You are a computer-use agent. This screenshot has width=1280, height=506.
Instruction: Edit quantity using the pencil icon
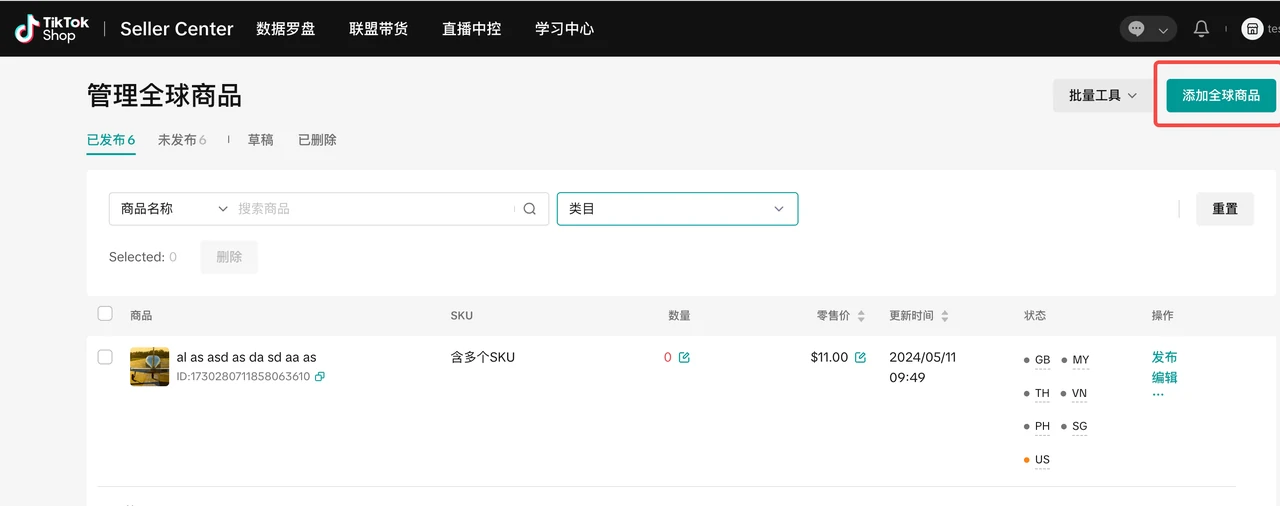coord(684,357)
